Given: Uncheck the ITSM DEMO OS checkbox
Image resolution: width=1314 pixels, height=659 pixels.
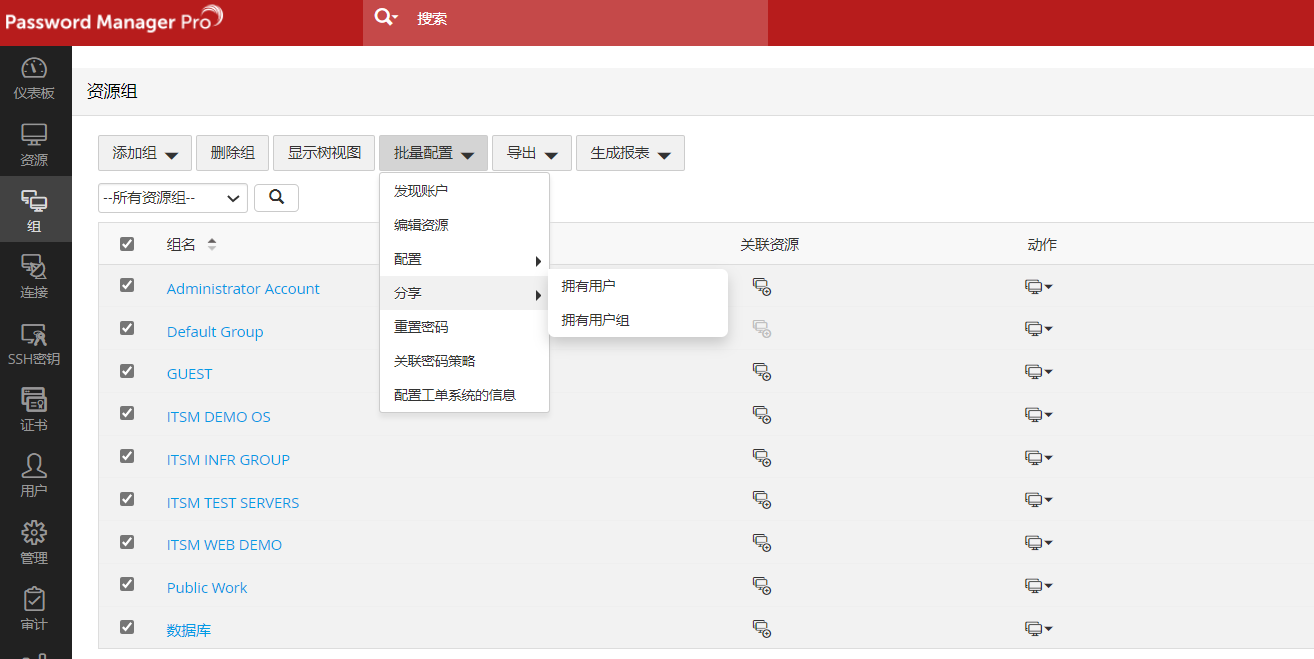Looking at the screenshot, I should pos(127,413).
